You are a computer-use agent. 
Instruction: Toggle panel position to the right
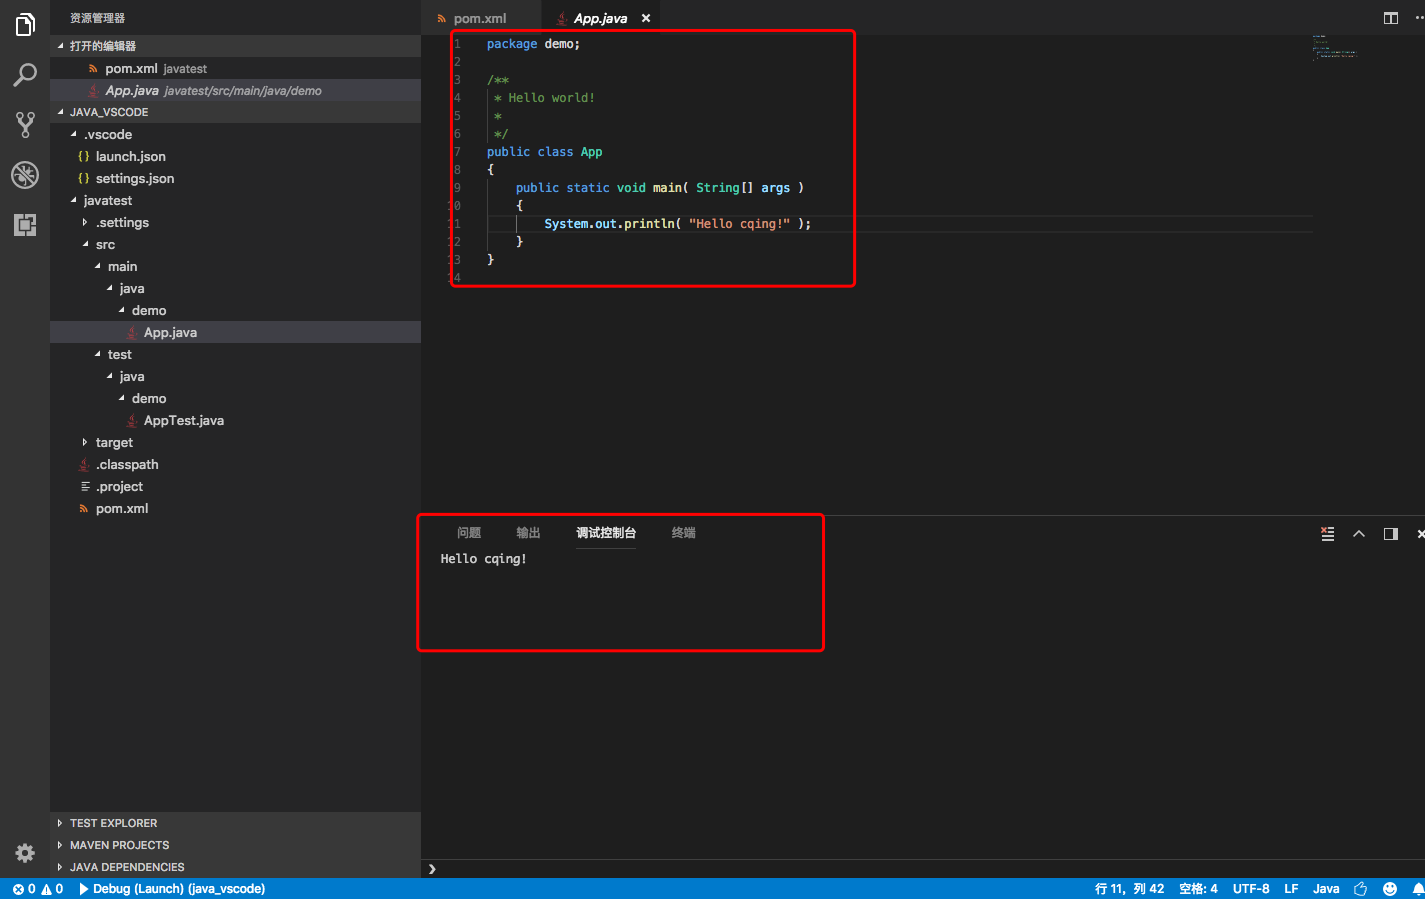(1390, 534)
